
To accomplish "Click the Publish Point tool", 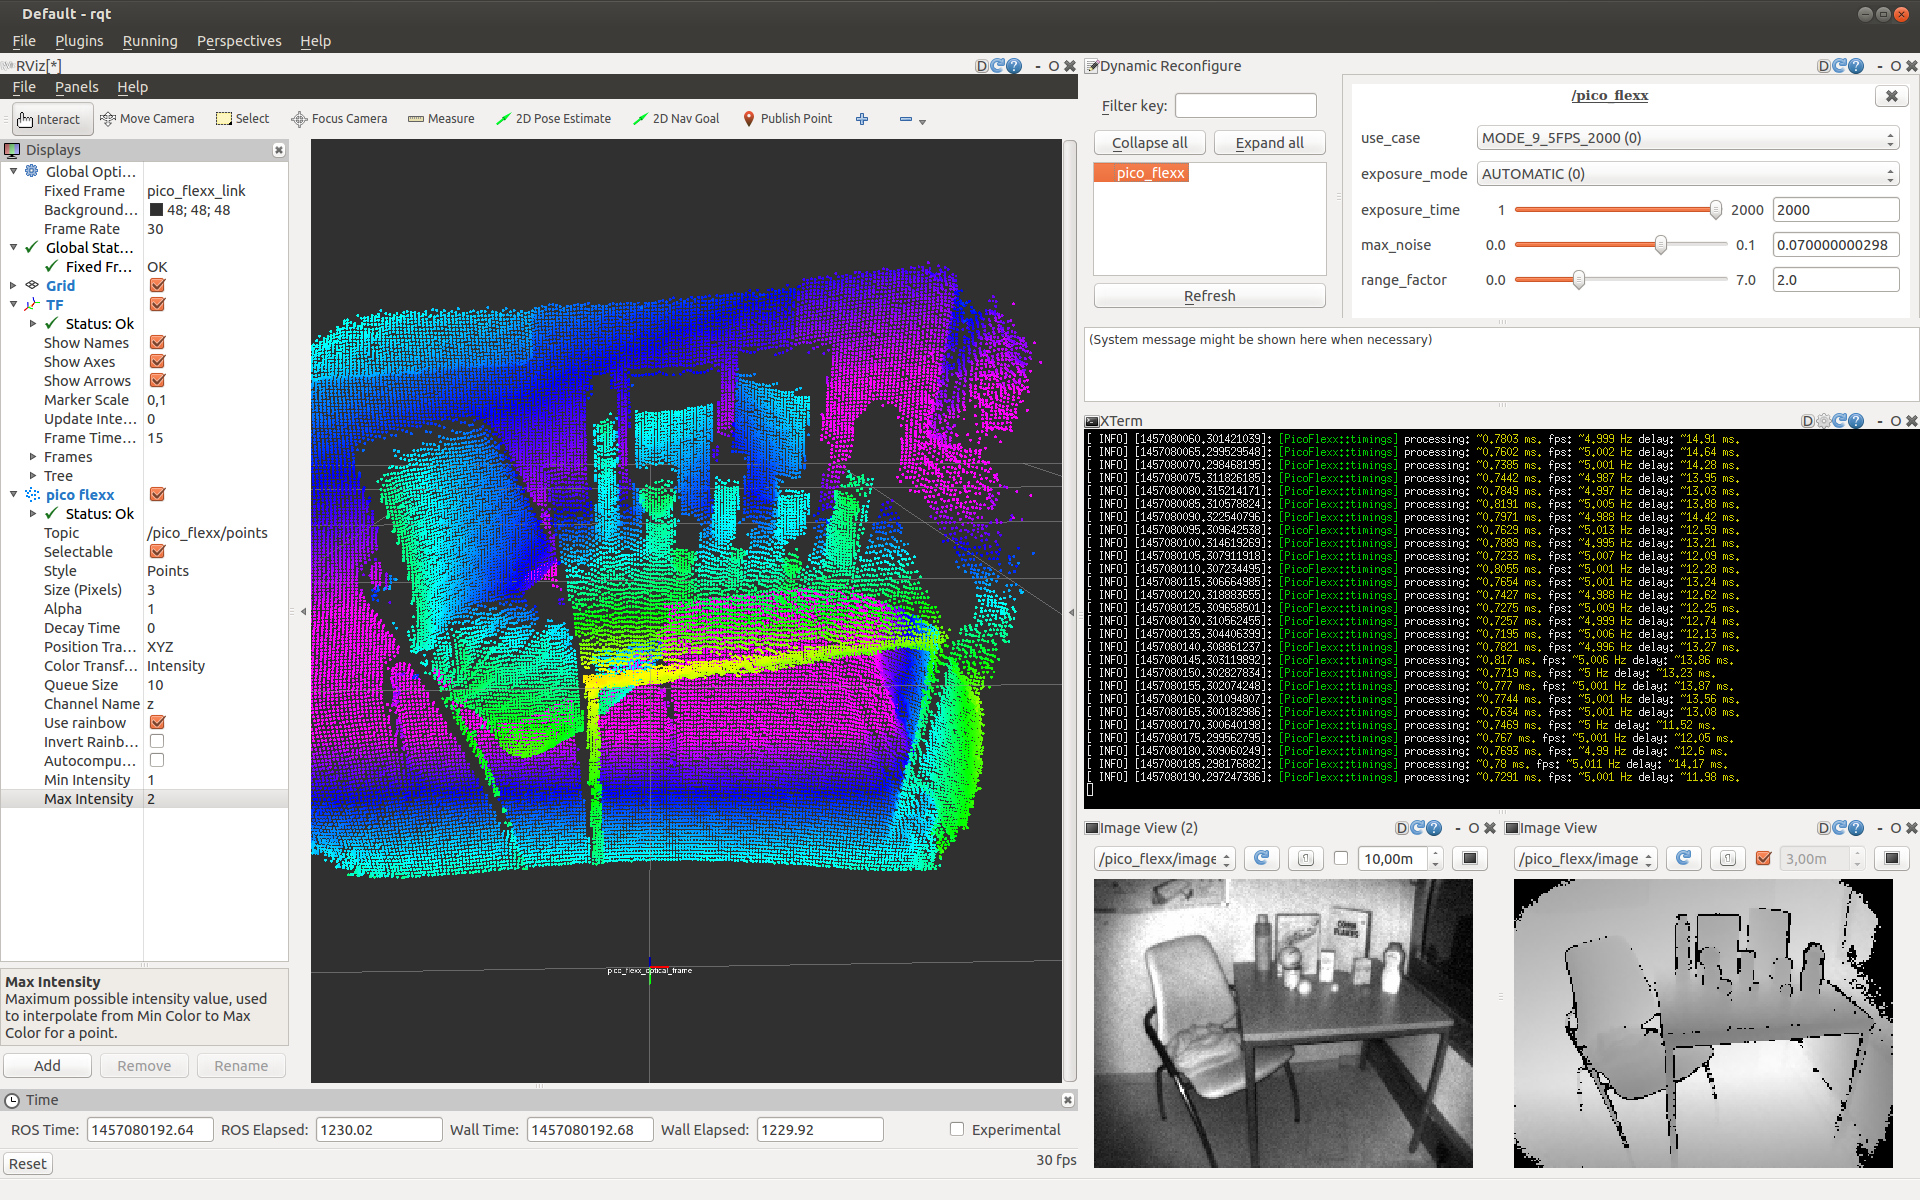I will click(787, 118).
